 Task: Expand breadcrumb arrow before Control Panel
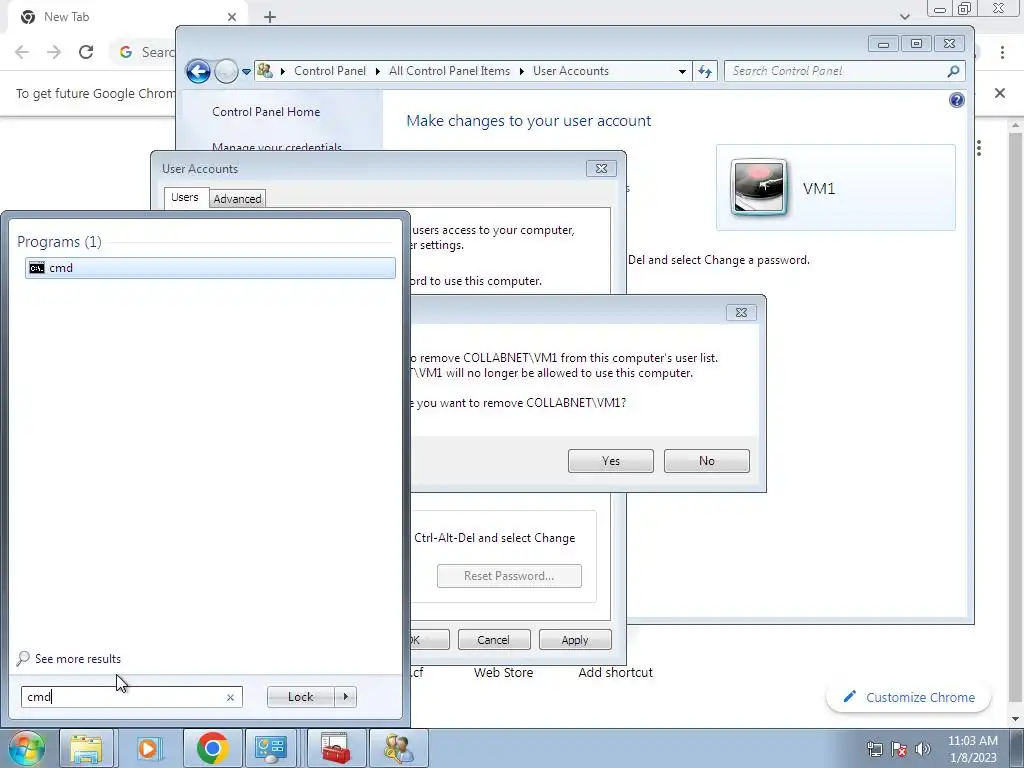pyautogui.click(x=283, y=71)
